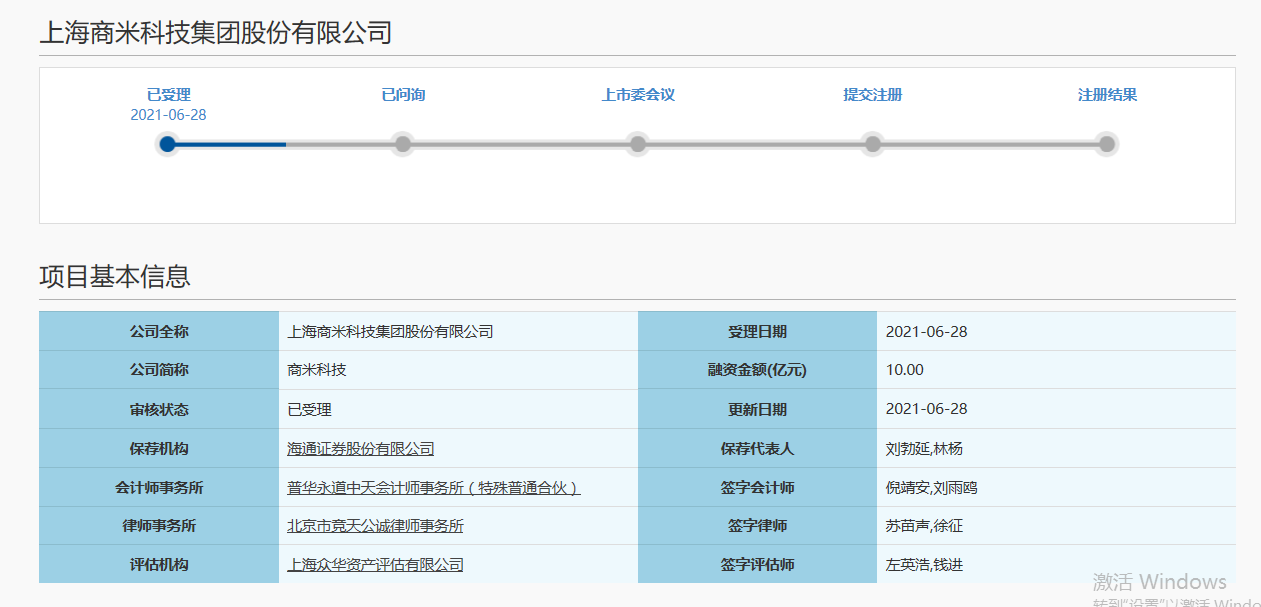
Task: Click the page title 上海商米科技集团股份有限公司
Action: [x=215, y=33]
